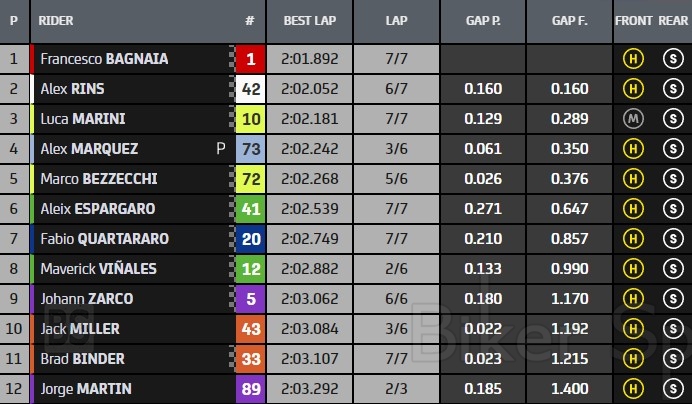Viewport: 692px width, 404px height.
Task: Open rider Francesco BAGNAIA
Action: (104, 59)
